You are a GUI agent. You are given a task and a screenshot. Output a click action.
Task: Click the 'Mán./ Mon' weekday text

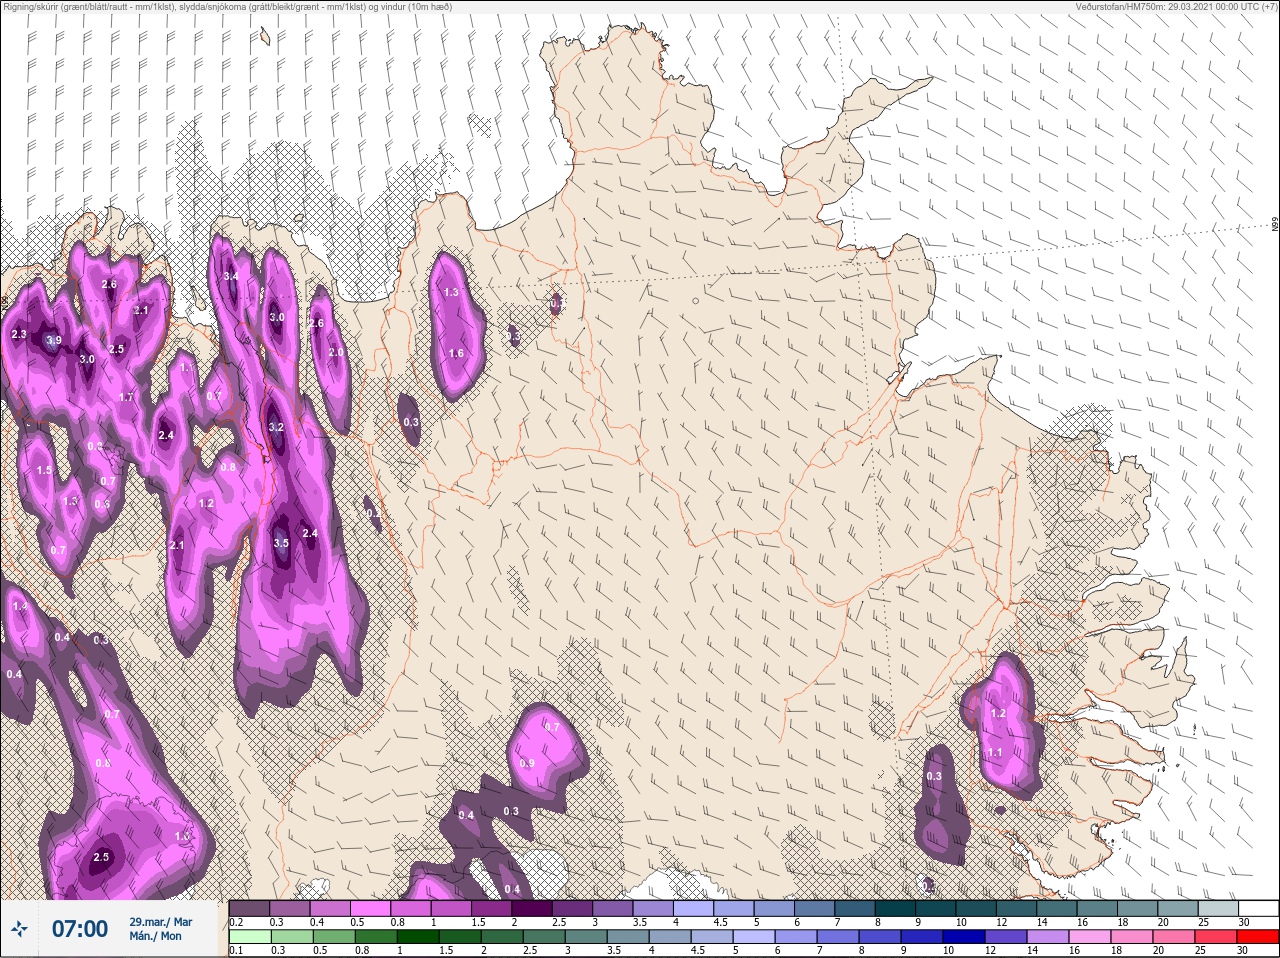click(x=155, y=936)
